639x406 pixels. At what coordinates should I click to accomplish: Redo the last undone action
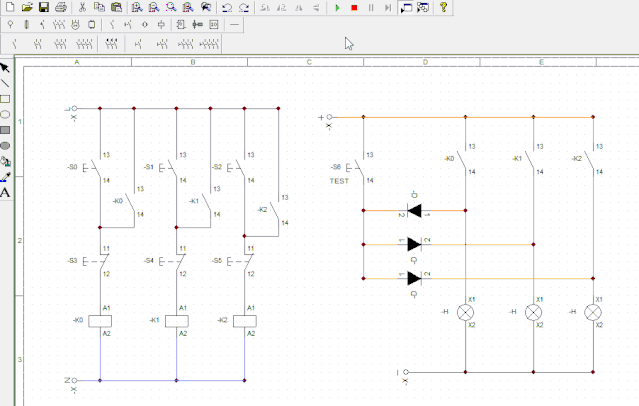(244, 7)
